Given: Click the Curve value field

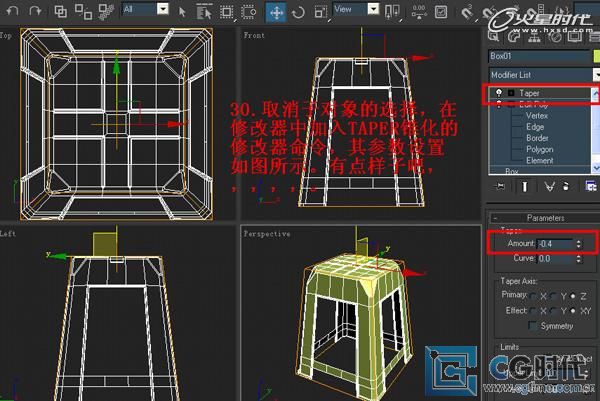Looking at the screenshot, I should coord(555,259).
